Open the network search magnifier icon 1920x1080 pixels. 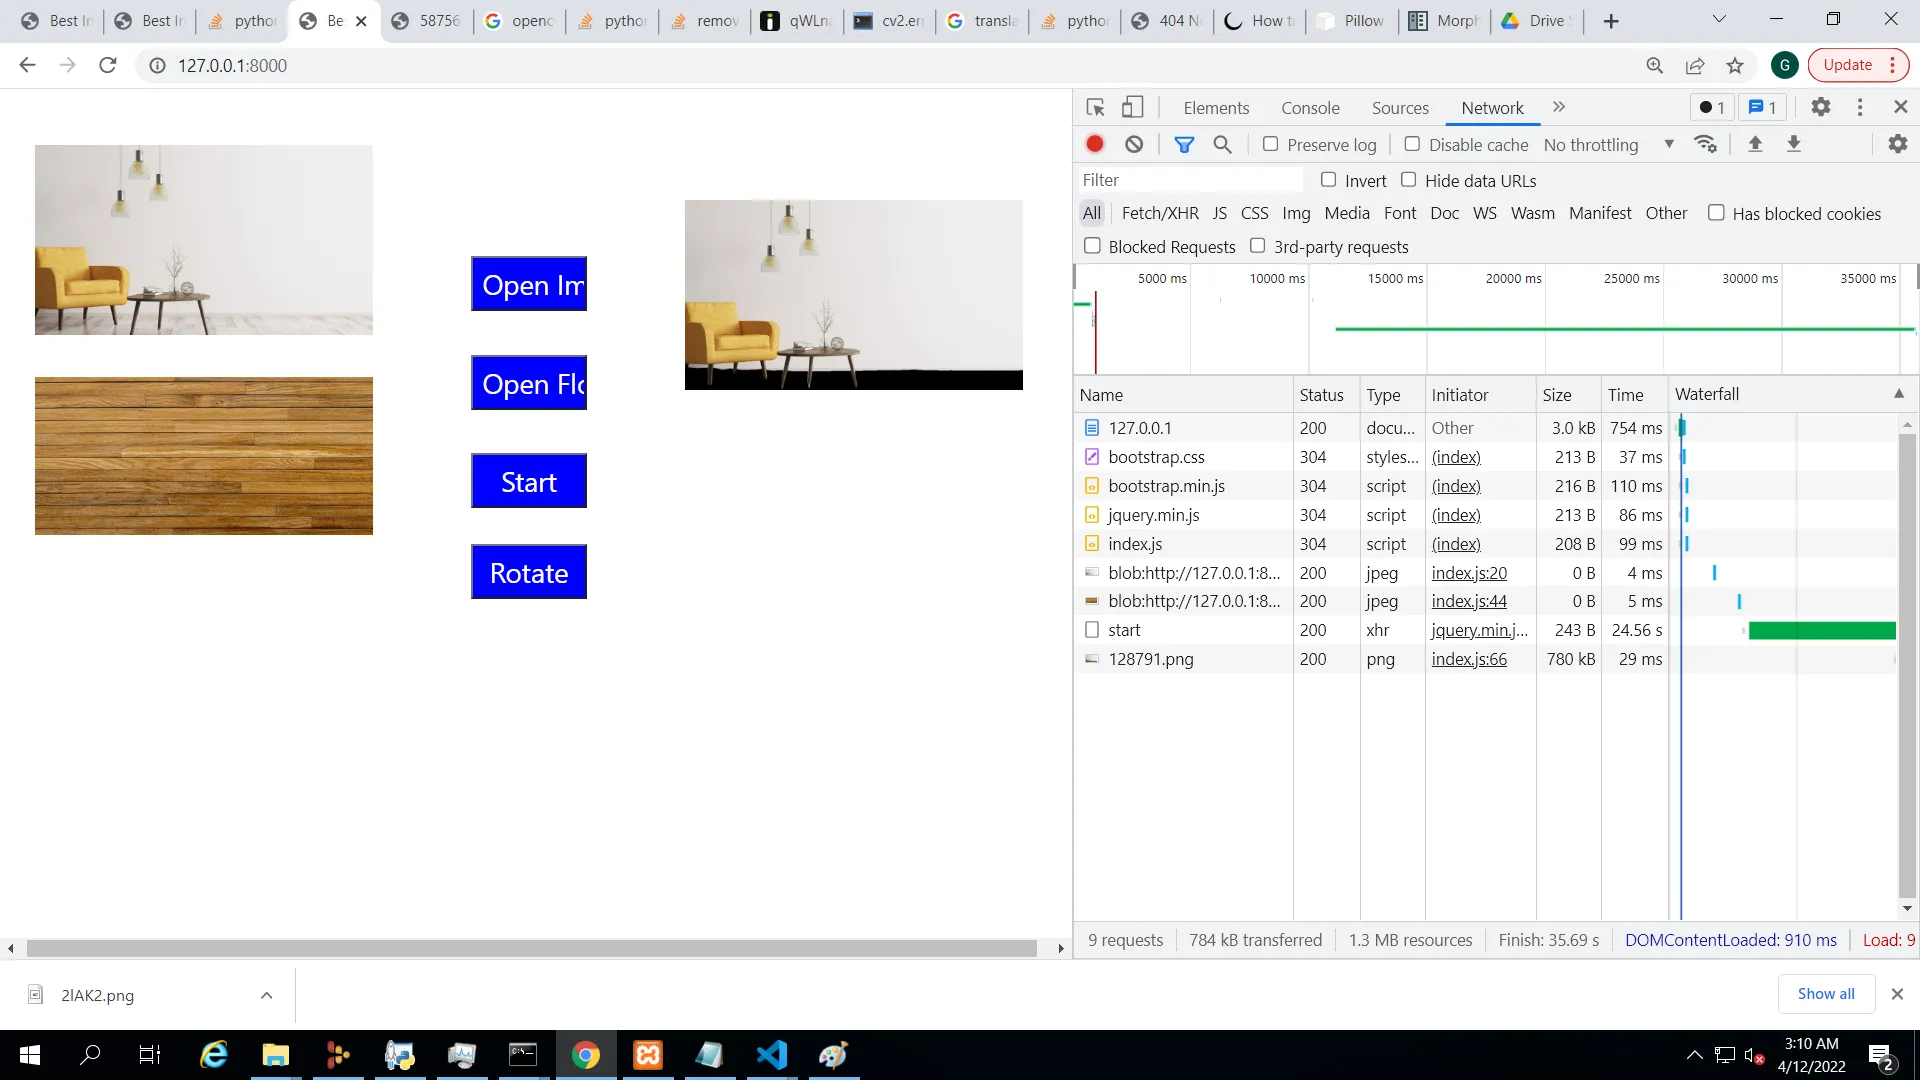tap(1222, 144)
